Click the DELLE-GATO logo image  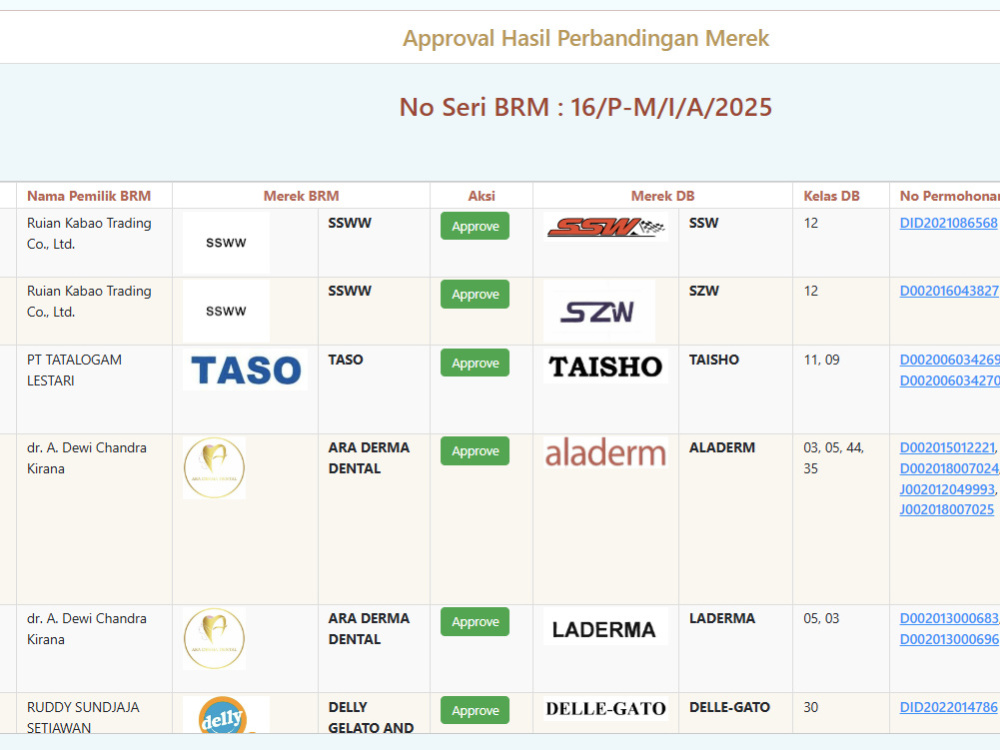point(605,709)
